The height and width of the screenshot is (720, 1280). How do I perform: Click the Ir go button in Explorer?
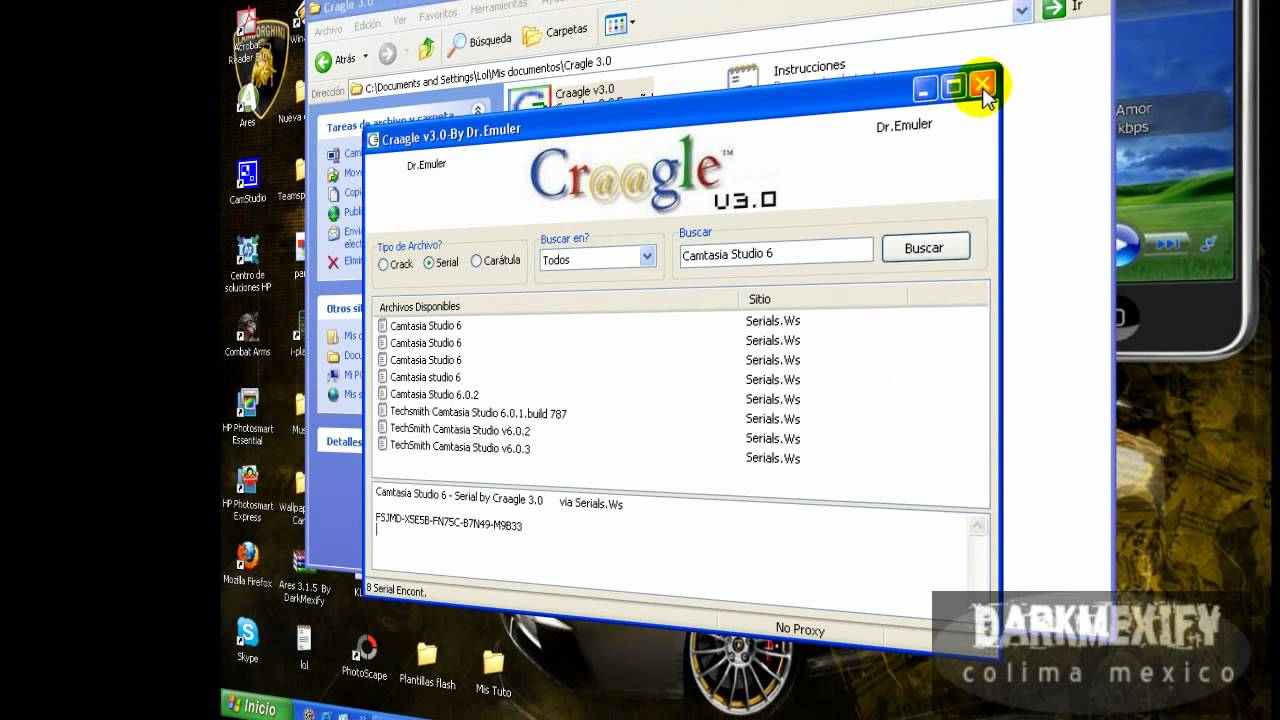point(1062,8)
